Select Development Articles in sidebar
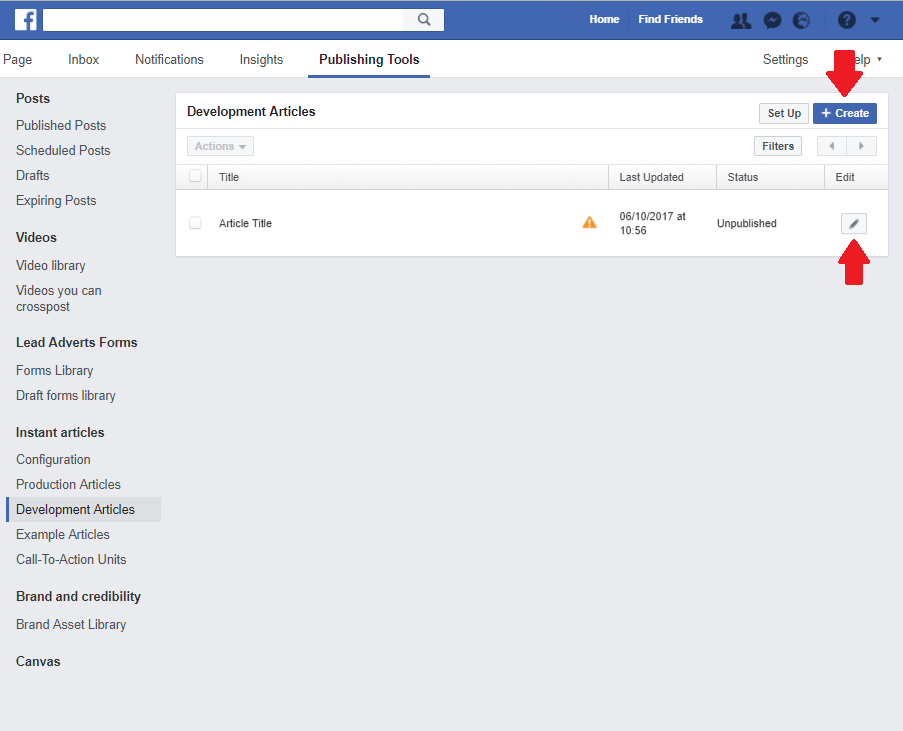903x731 pixels. [x=84, y=509]
